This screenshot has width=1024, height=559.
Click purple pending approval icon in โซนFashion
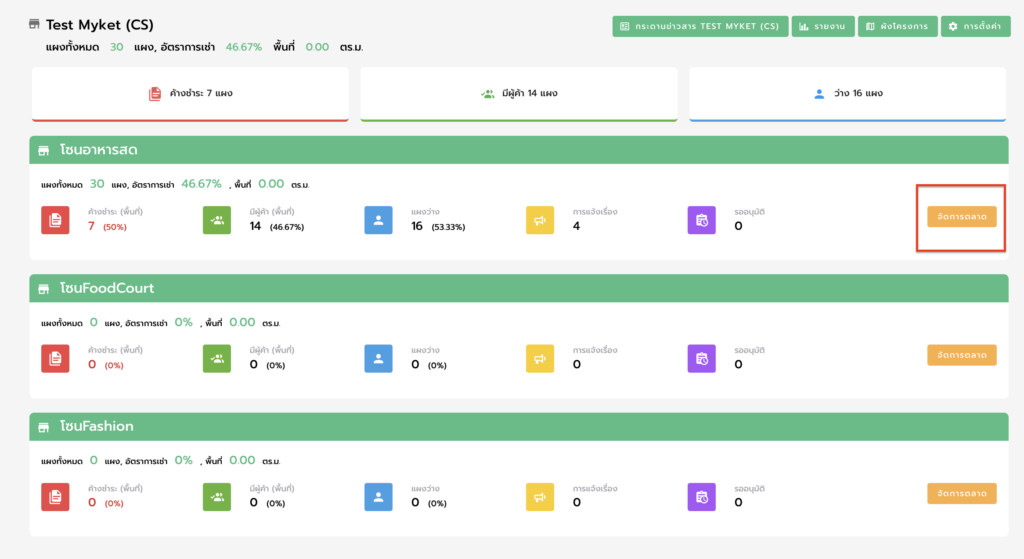(702, 496)
